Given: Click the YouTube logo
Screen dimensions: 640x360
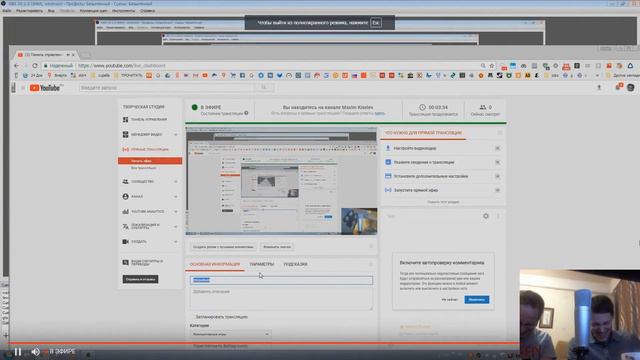Looking at the screenshot, I should pos(46,88).
